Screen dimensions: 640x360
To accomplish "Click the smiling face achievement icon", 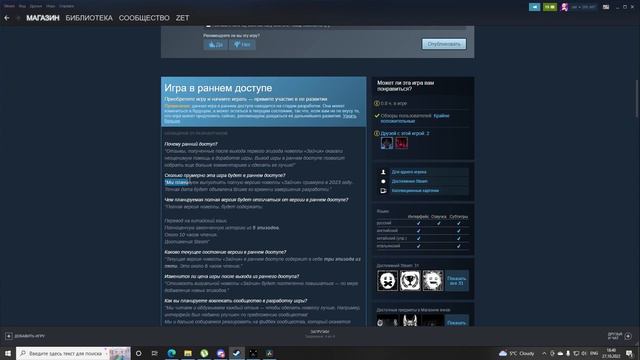I will (x=433, y=280).
